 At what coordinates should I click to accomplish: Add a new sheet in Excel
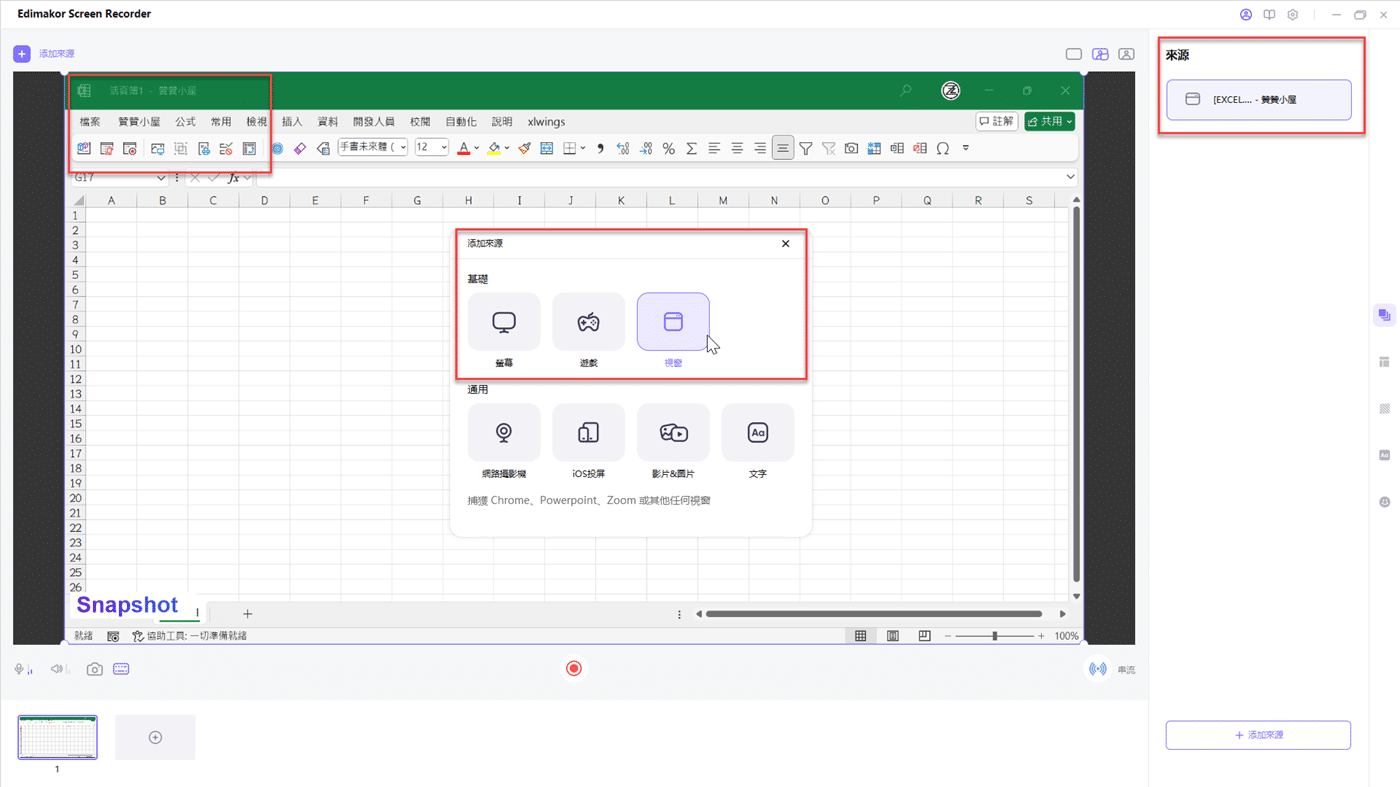point(247,614)
